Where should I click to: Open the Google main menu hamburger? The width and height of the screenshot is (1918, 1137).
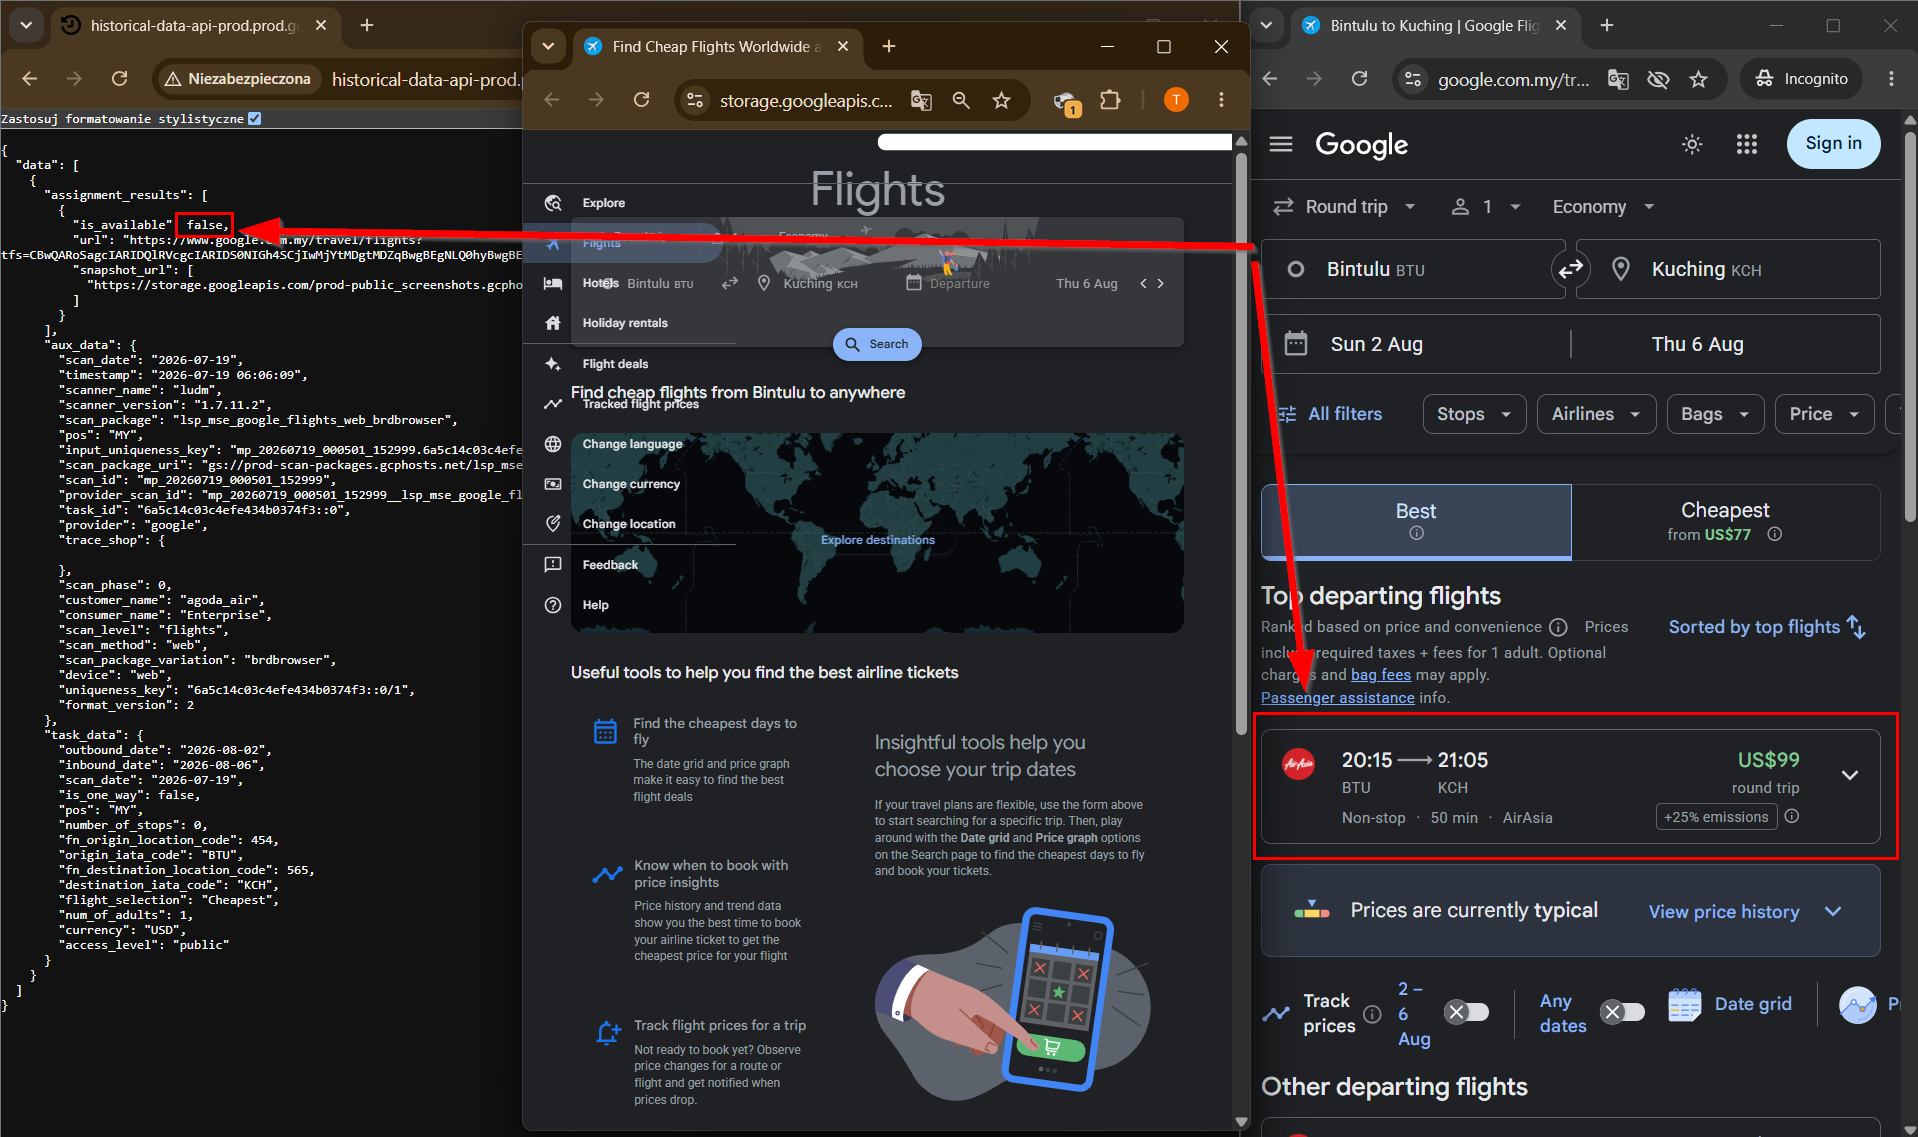pyautogui.click(x=1281, y=144)
